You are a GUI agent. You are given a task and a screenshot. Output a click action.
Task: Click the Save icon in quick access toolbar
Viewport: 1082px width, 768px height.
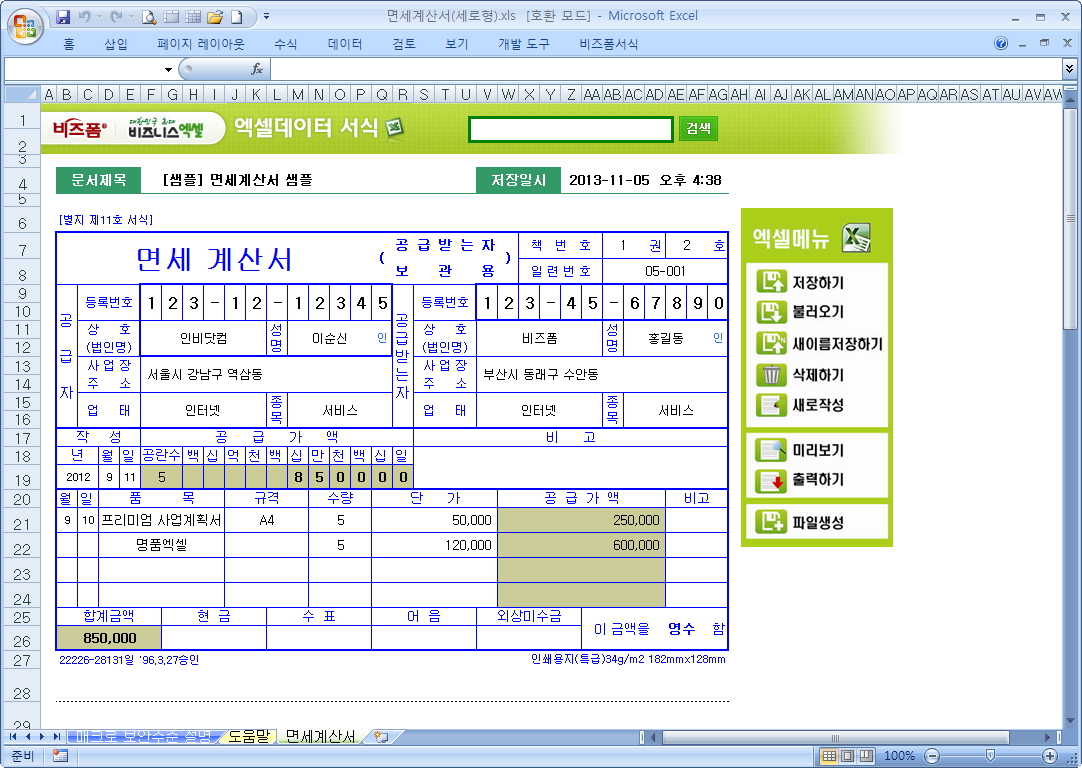(63, 17)
